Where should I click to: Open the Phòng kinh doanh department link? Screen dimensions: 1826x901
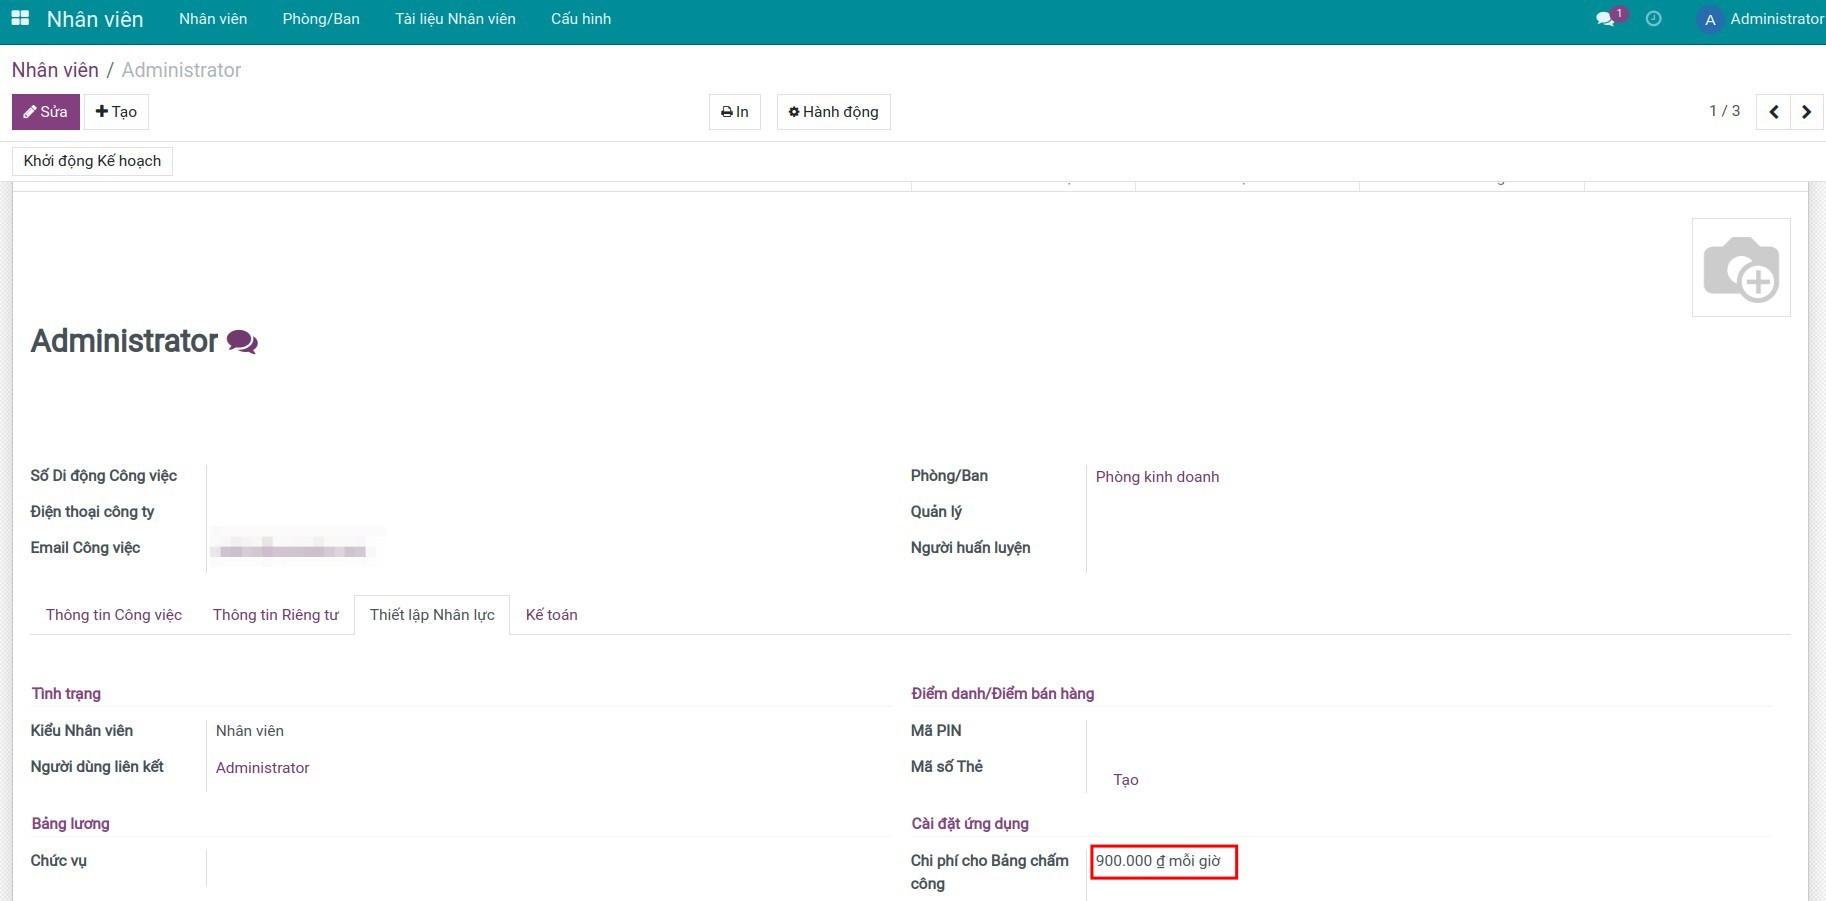(1157, 477)
